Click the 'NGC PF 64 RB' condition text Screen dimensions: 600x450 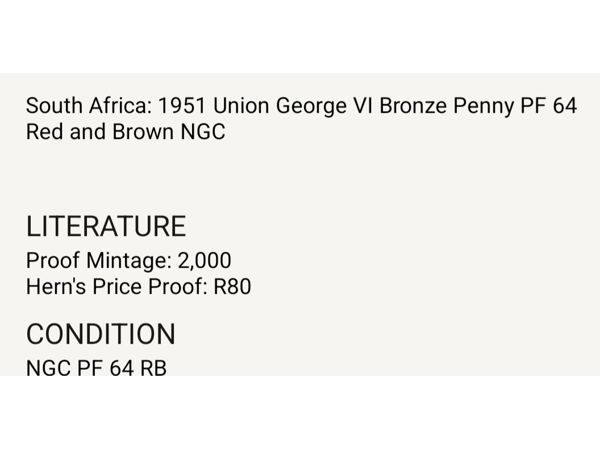pyautogui.click(x=96, y=368)
